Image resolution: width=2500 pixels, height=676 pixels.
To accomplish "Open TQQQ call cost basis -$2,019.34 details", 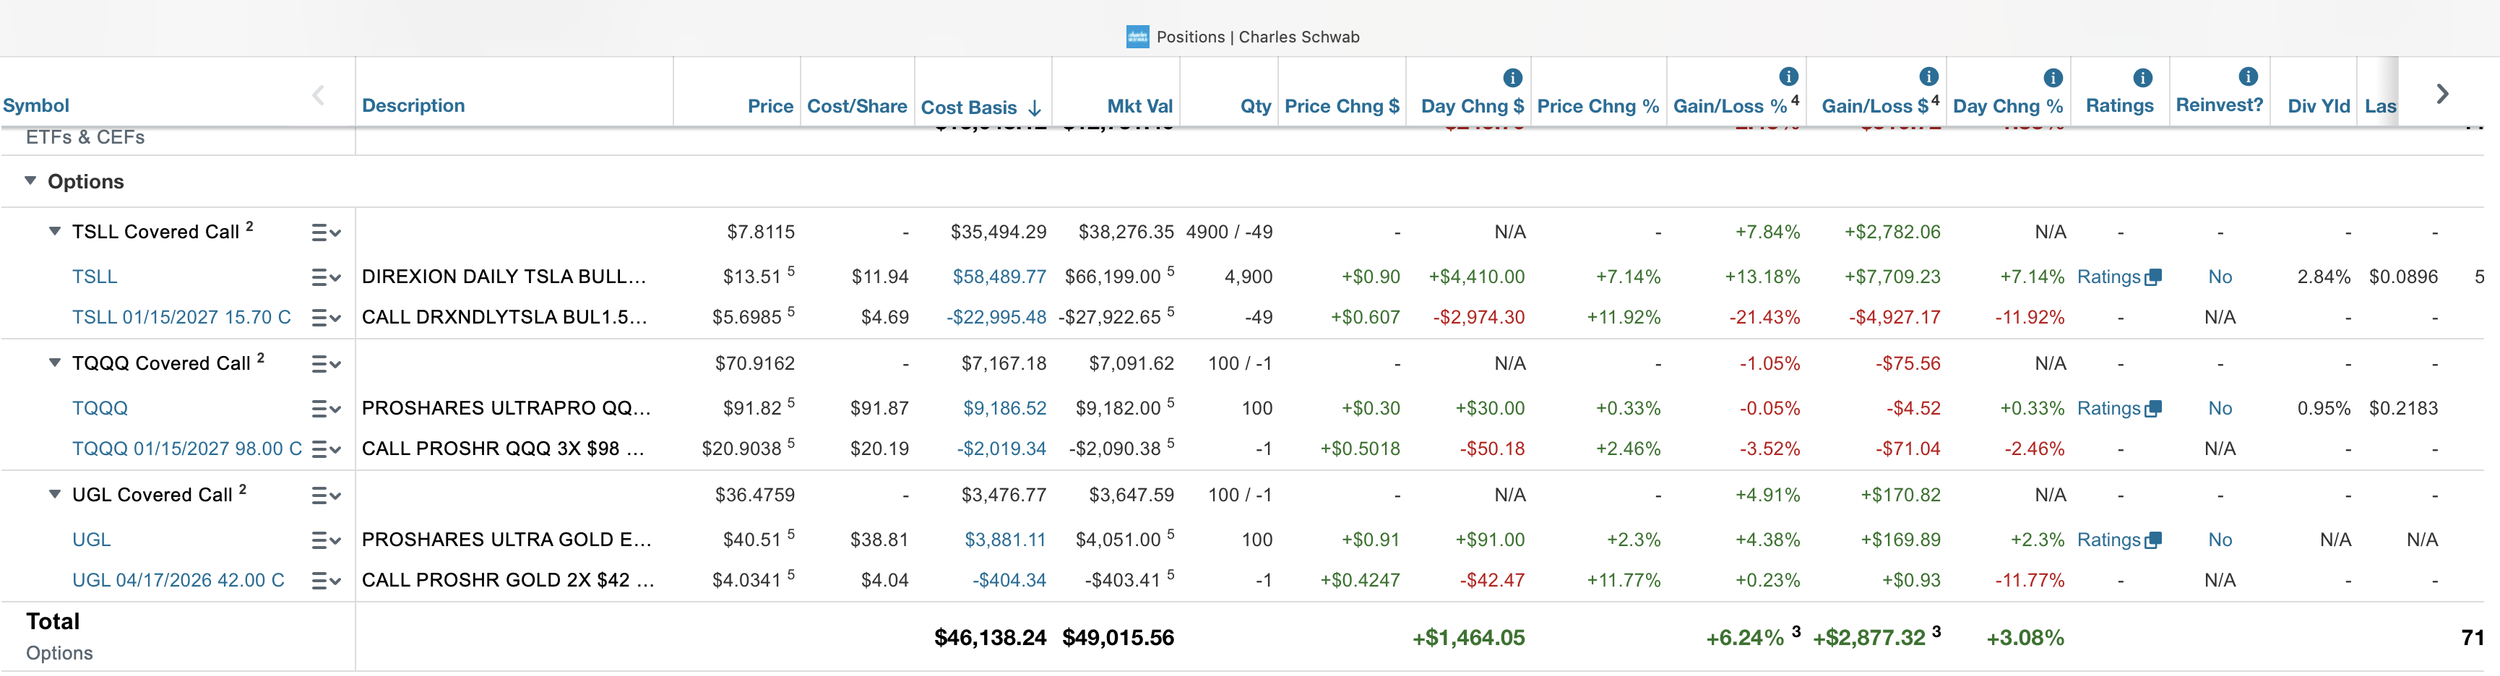I will [x=1001, y=449].
